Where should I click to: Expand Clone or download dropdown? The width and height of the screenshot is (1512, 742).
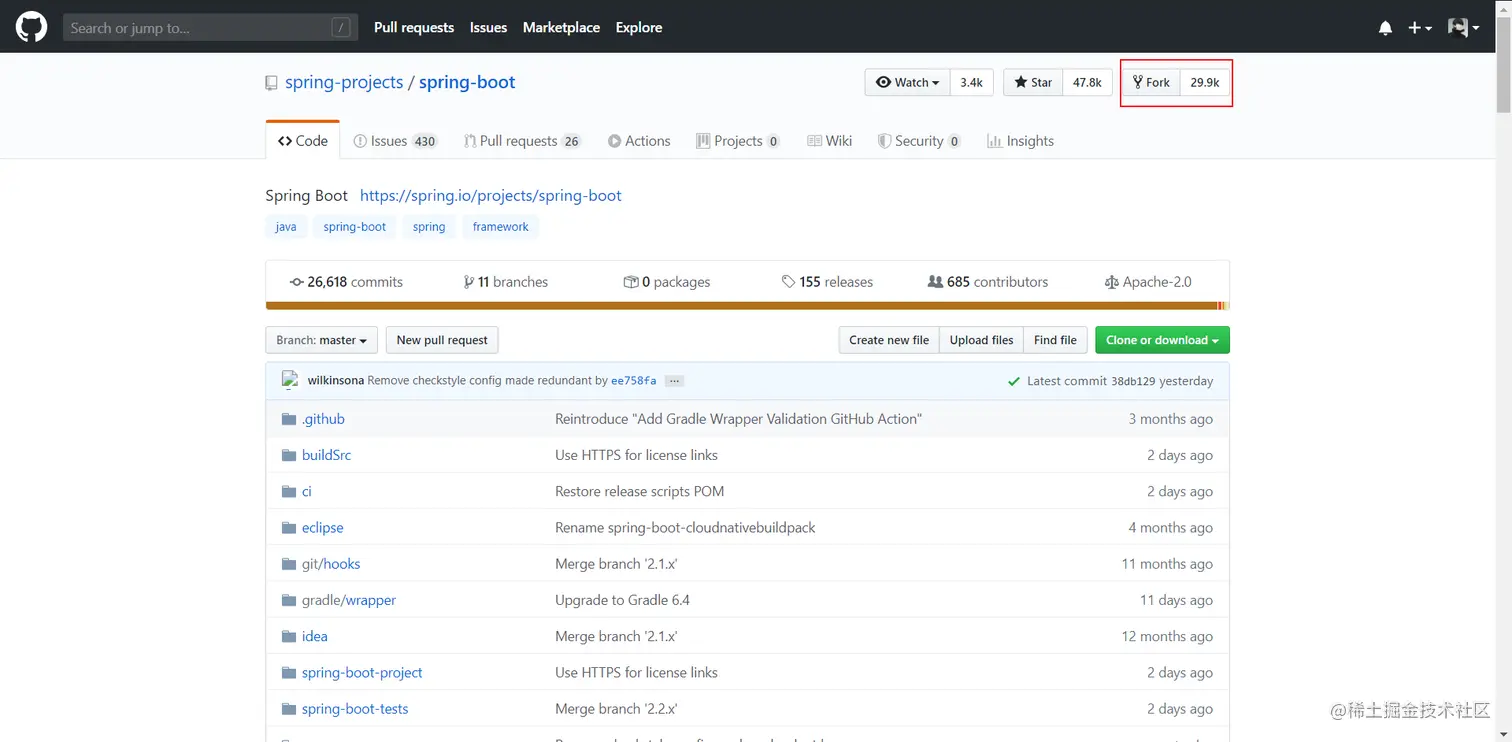click(1162, 340)
